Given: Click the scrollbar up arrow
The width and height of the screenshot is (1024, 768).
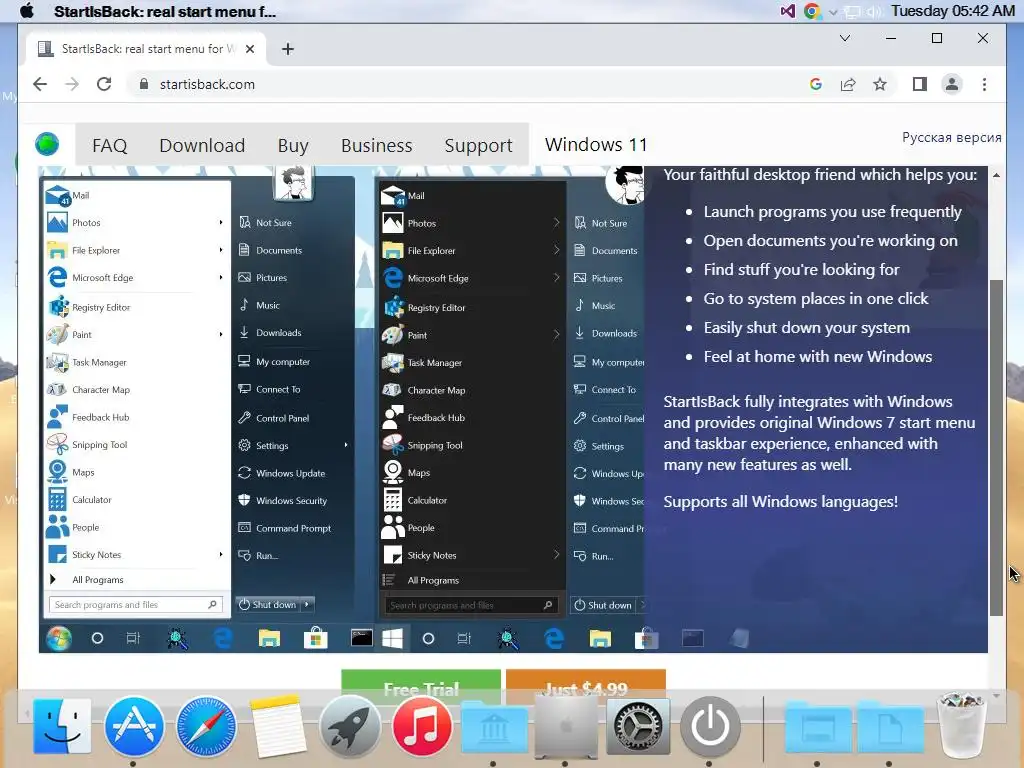Looking at the screenshot, I should 996,175.
